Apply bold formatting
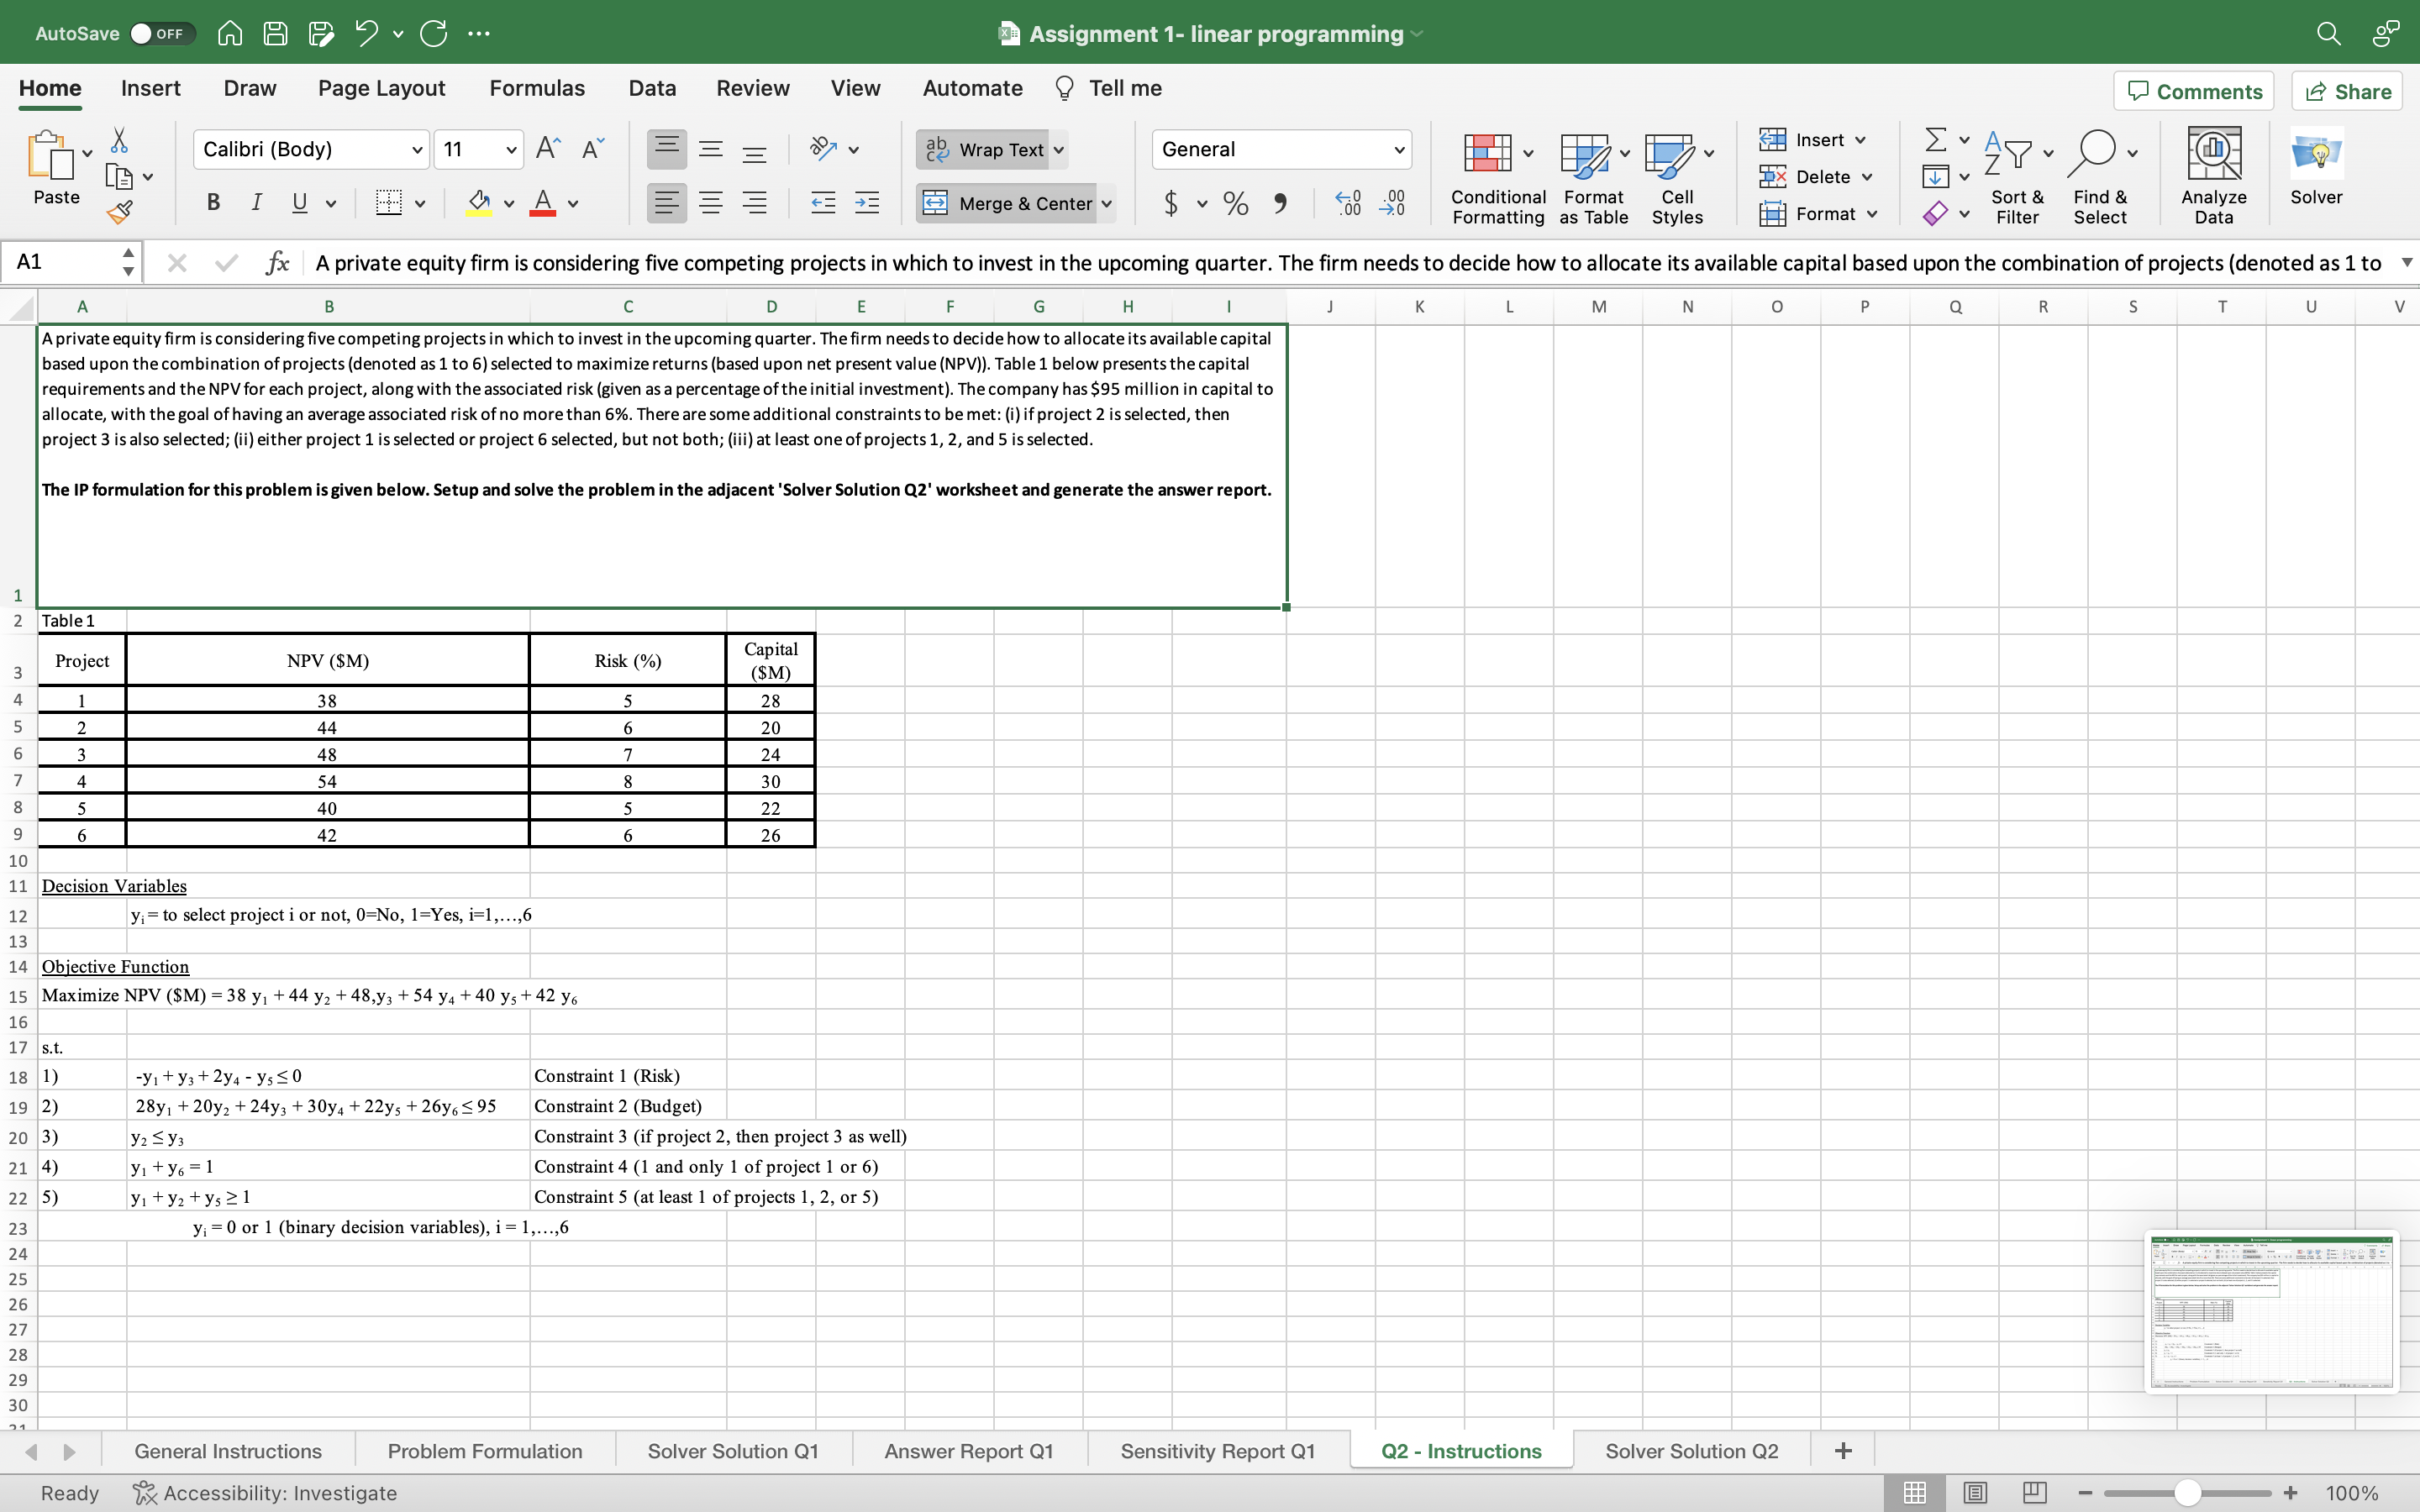 pyautogui.click(x=213, y=202)
